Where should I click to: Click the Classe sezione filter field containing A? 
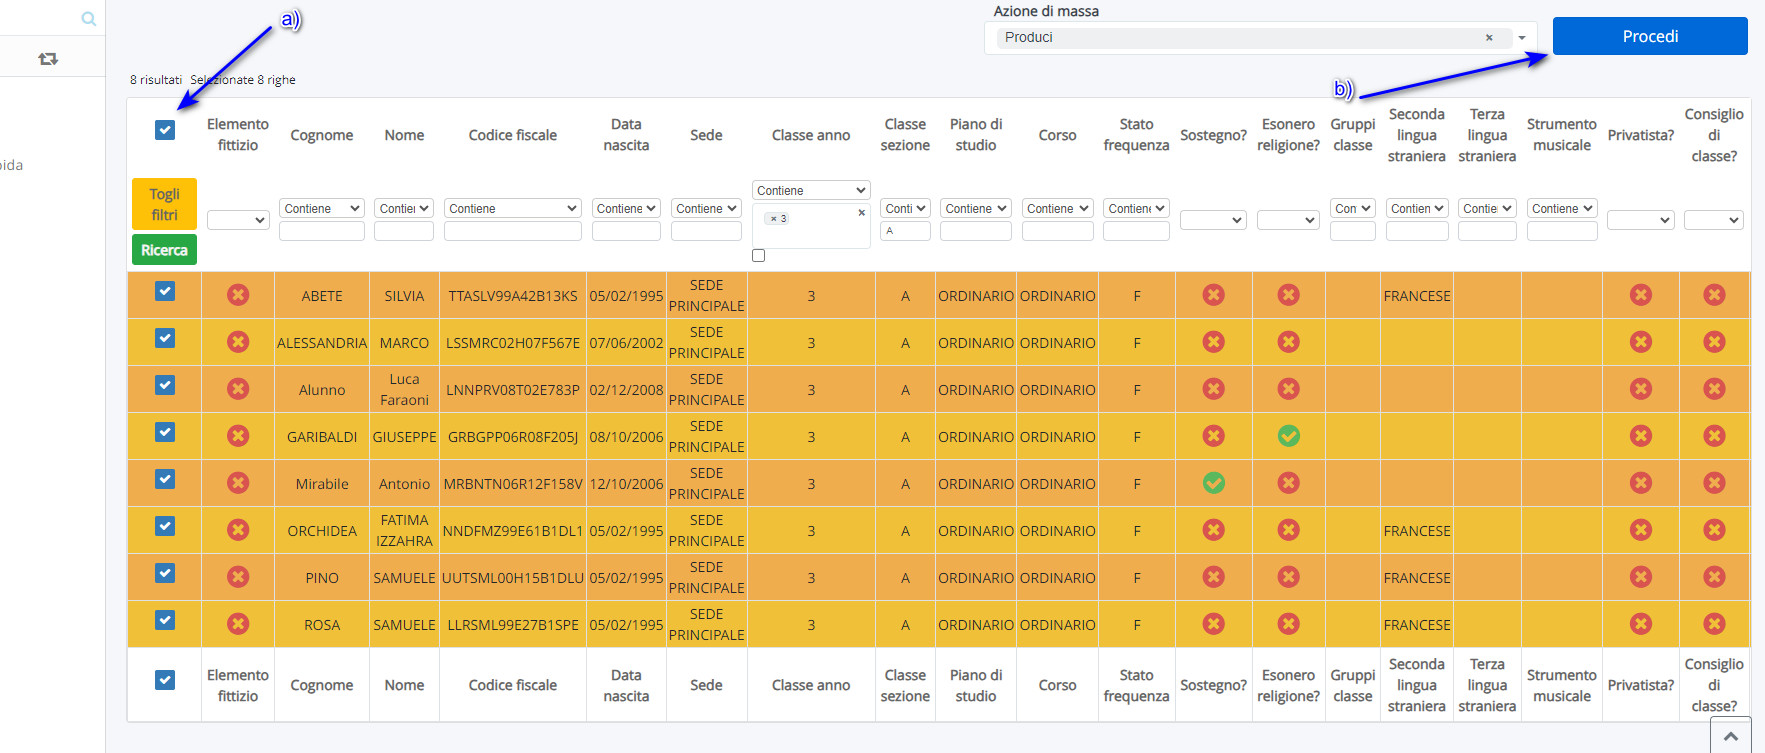tap(905, 231)
